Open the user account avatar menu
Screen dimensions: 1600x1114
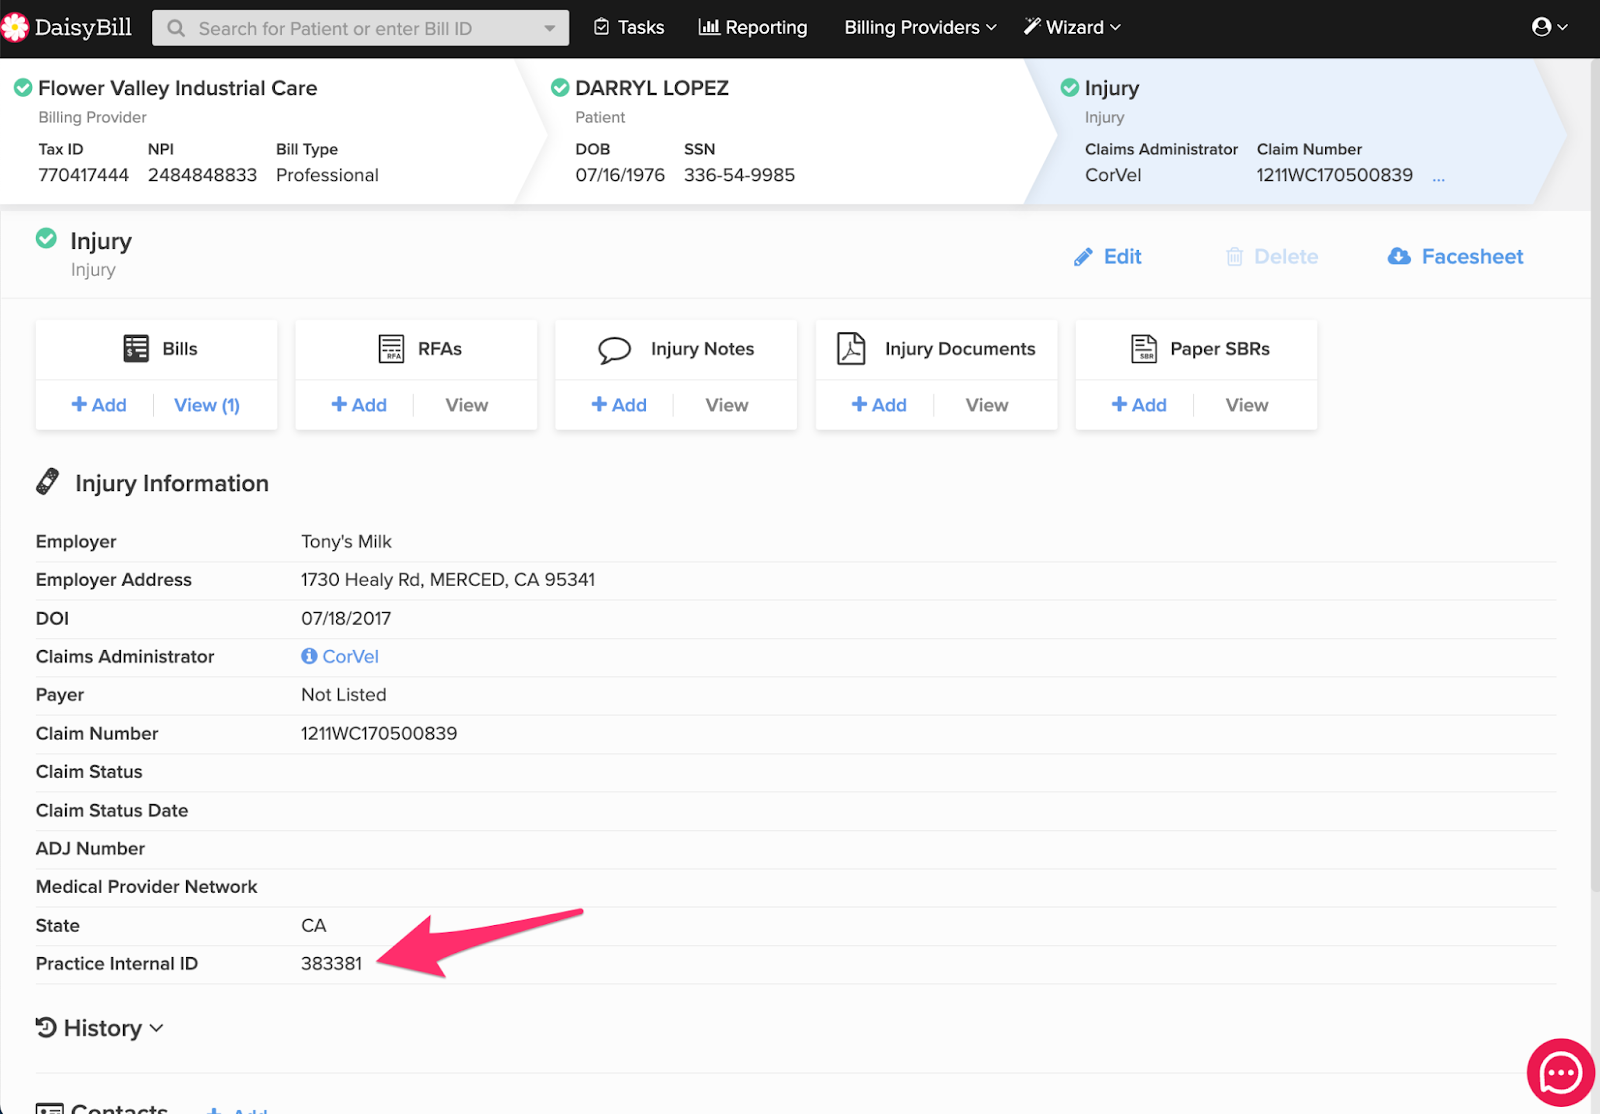(1549, 27)
